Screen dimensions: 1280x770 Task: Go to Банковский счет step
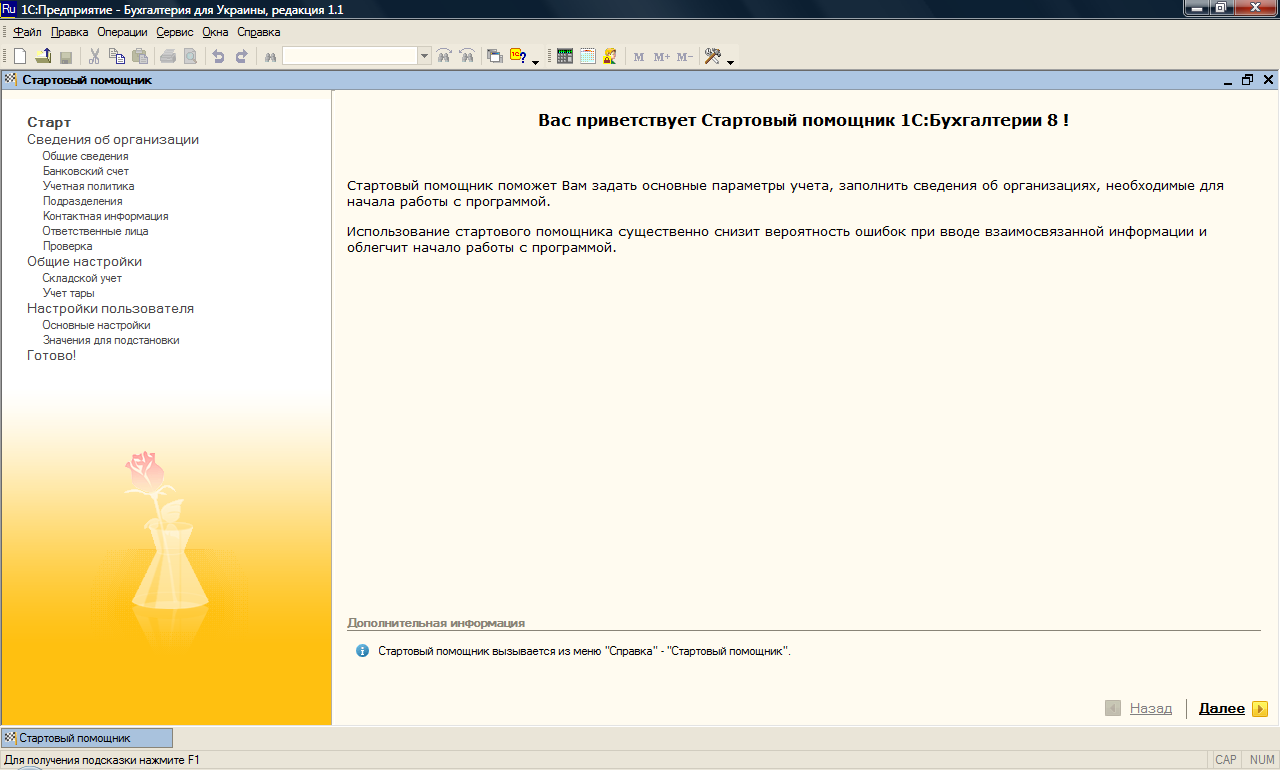(x=85, y=171)
